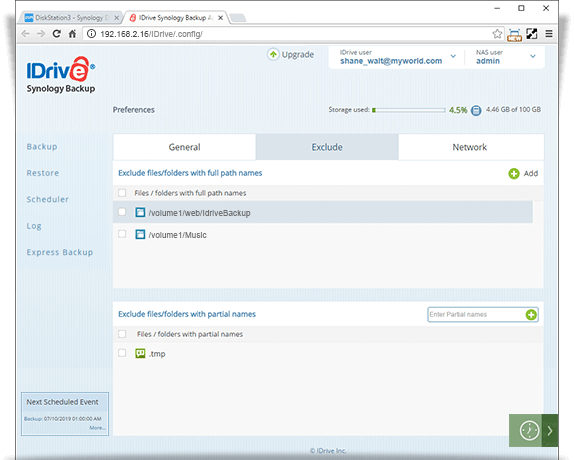Open the Network tab
The image size is (574, 460).
(x=471, y=147)
